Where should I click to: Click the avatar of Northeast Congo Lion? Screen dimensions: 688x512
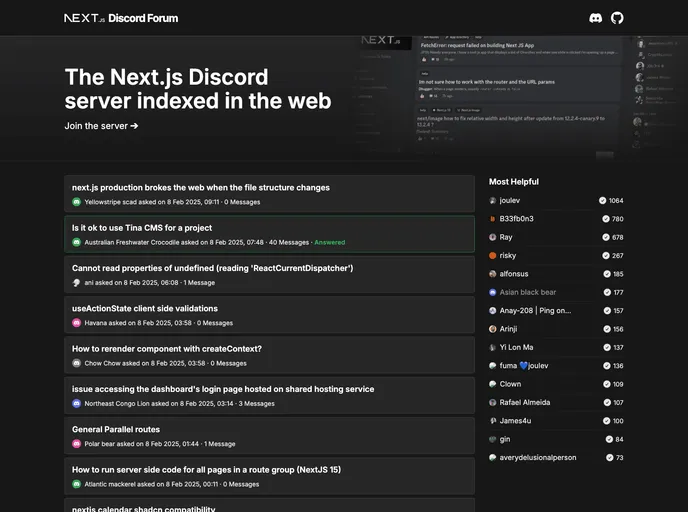pos(76,404)
